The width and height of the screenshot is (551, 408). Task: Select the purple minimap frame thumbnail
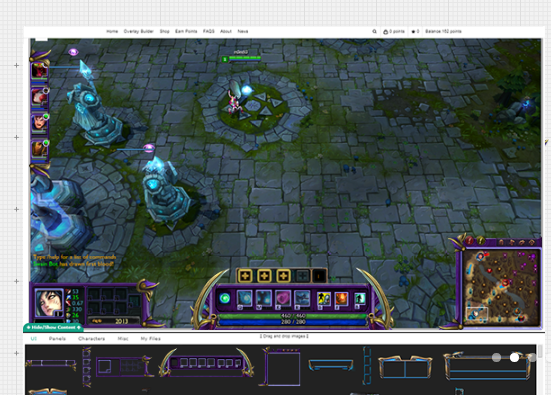[x=281, y=367]
